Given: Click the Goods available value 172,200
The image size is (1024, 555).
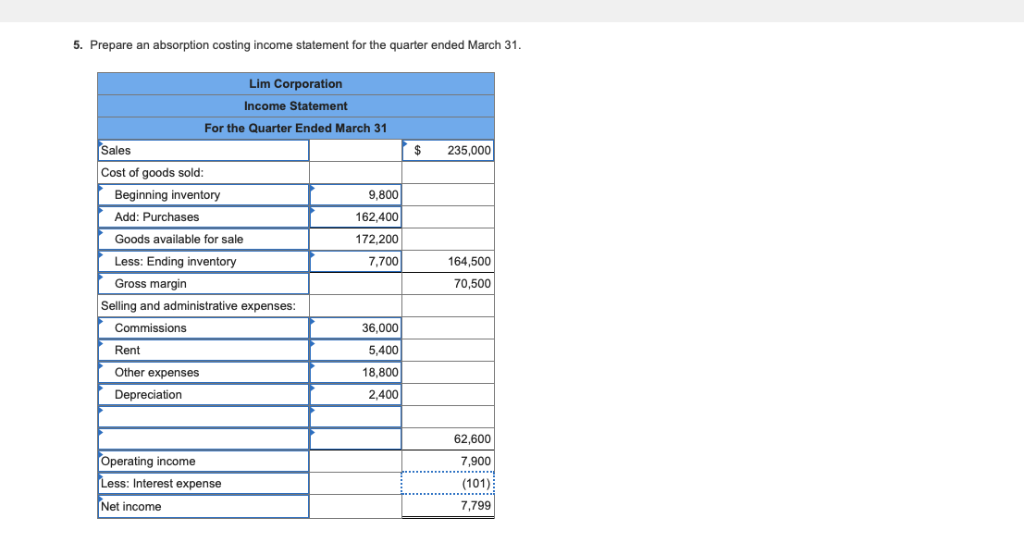Looking at the screenshot, I should coord(355,239).
